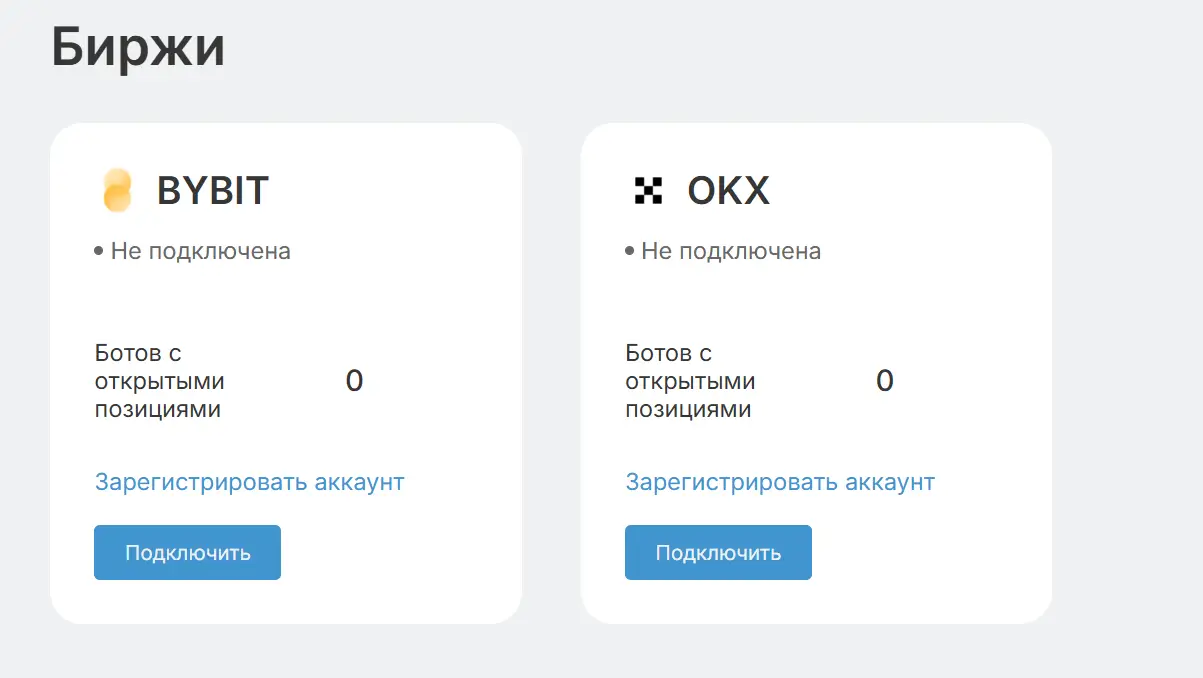
Task: Click the bots counter showing 0 on OKX card
Action: click(884, 380)
